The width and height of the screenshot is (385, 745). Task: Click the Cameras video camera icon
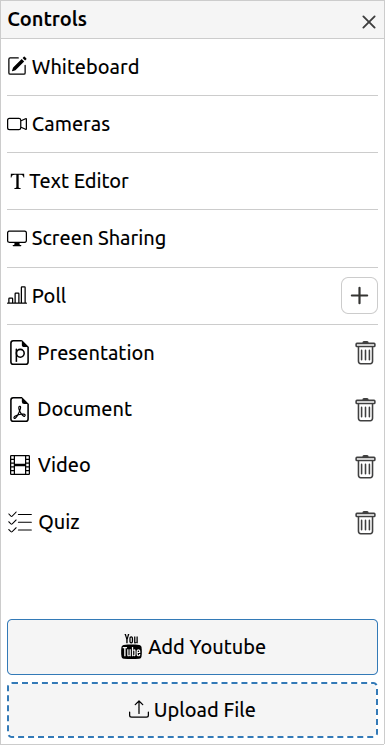click(x=17, y=124)
